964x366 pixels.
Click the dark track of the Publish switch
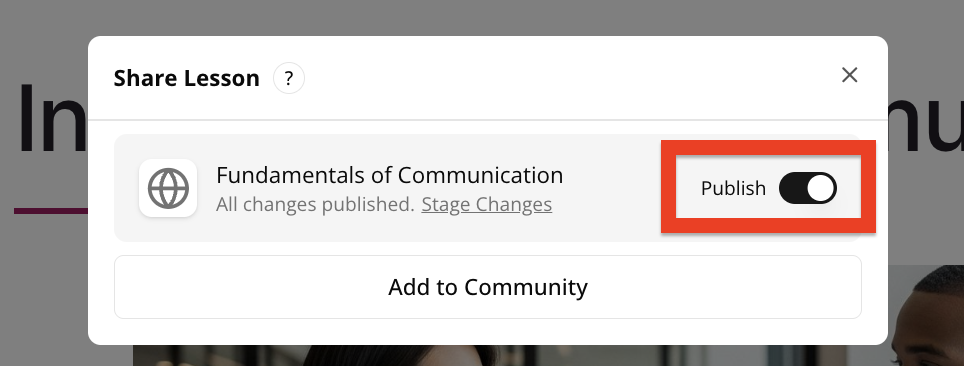792,188
